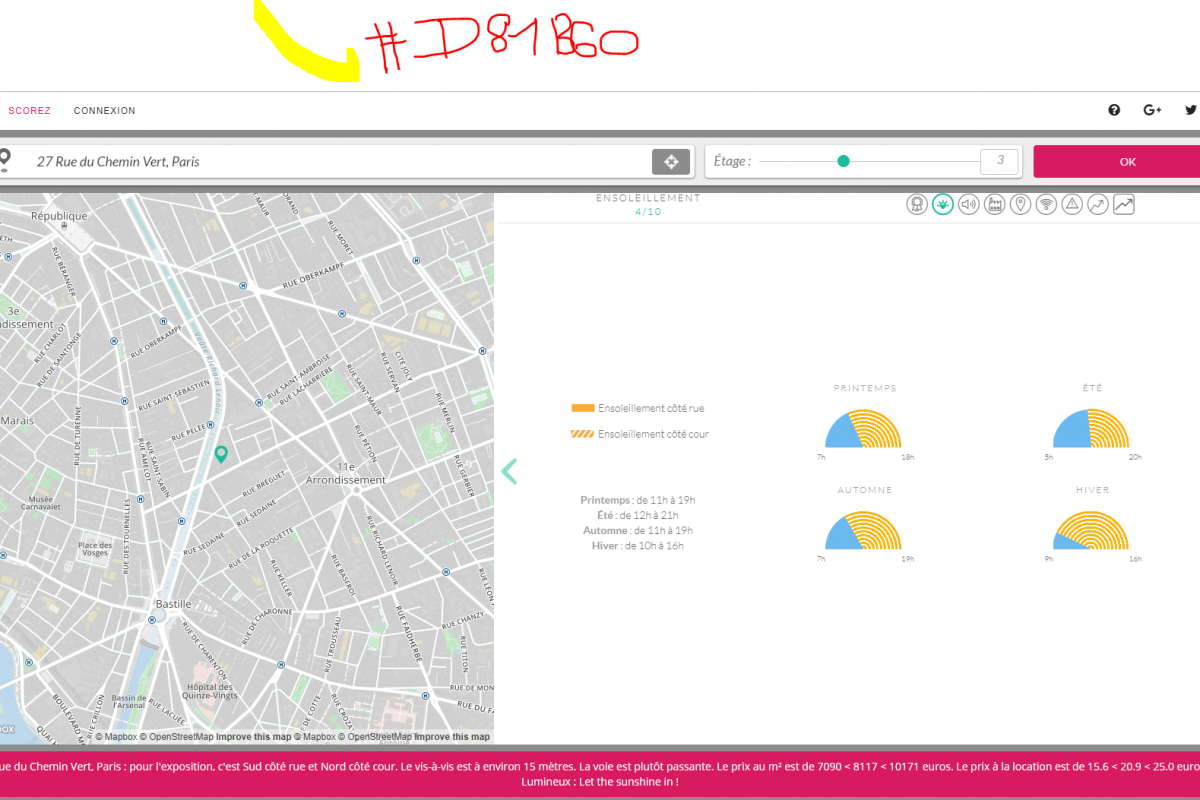Click the 'Ensoleillement côté rue' legend swatch

point(583,408)
